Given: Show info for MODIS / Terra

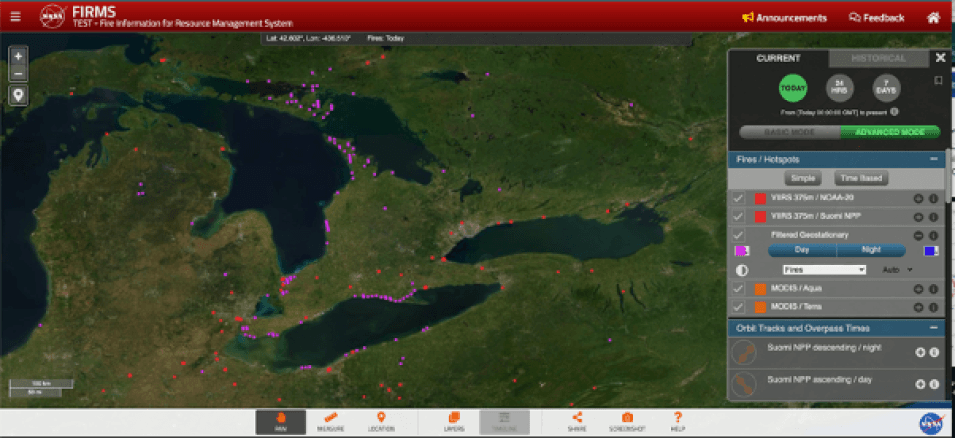Looking at the screenshot, I should tap(933, 307).
